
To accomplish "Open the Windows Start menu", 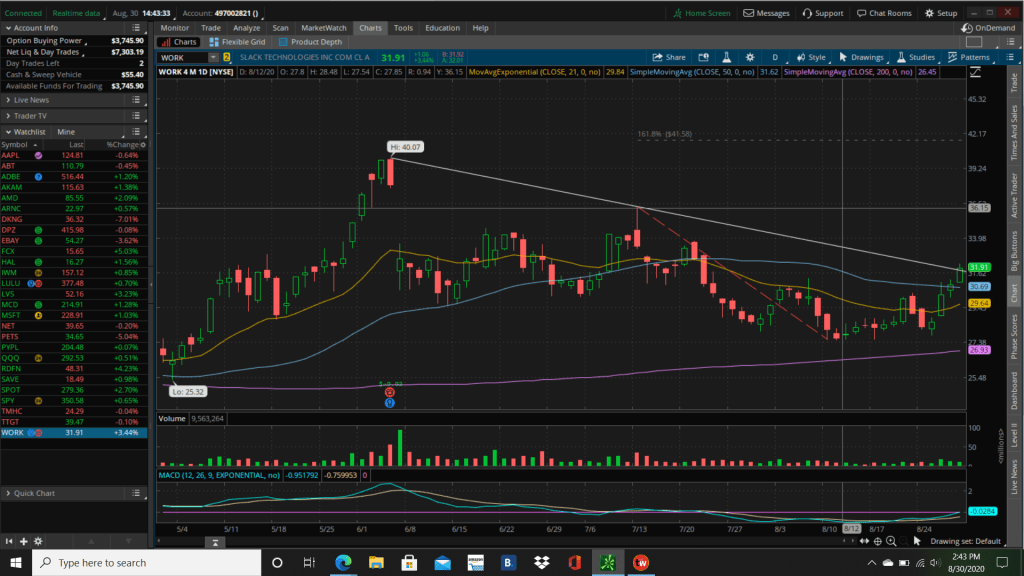I will [x=16, y=562].
